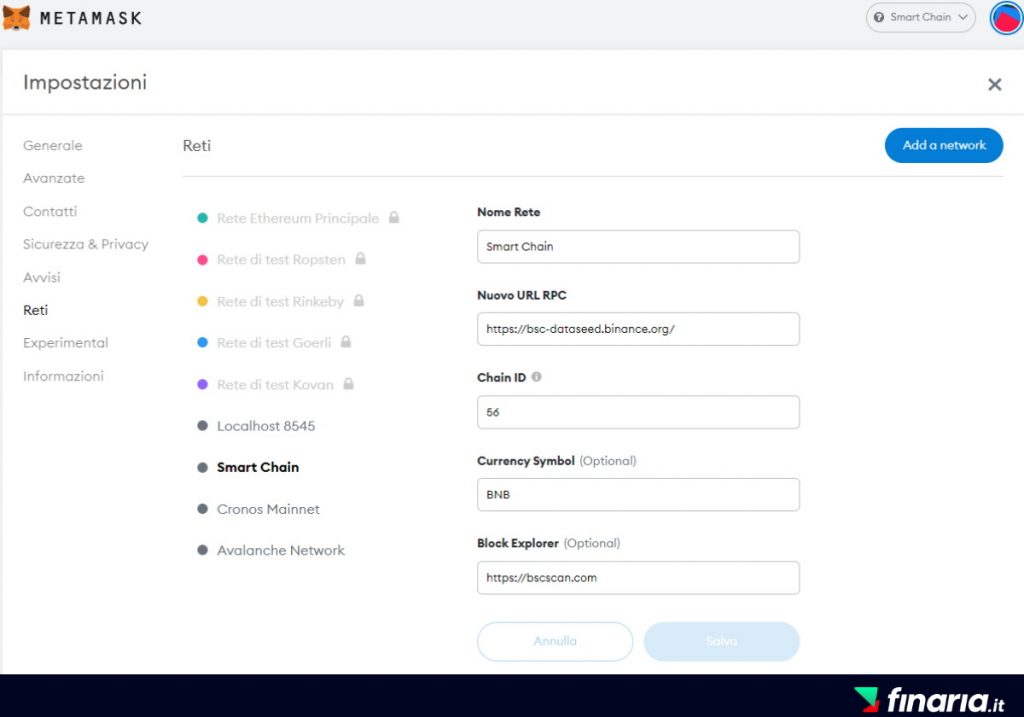Select Sicurezza & Privacy settings

(x=86, y=244)
